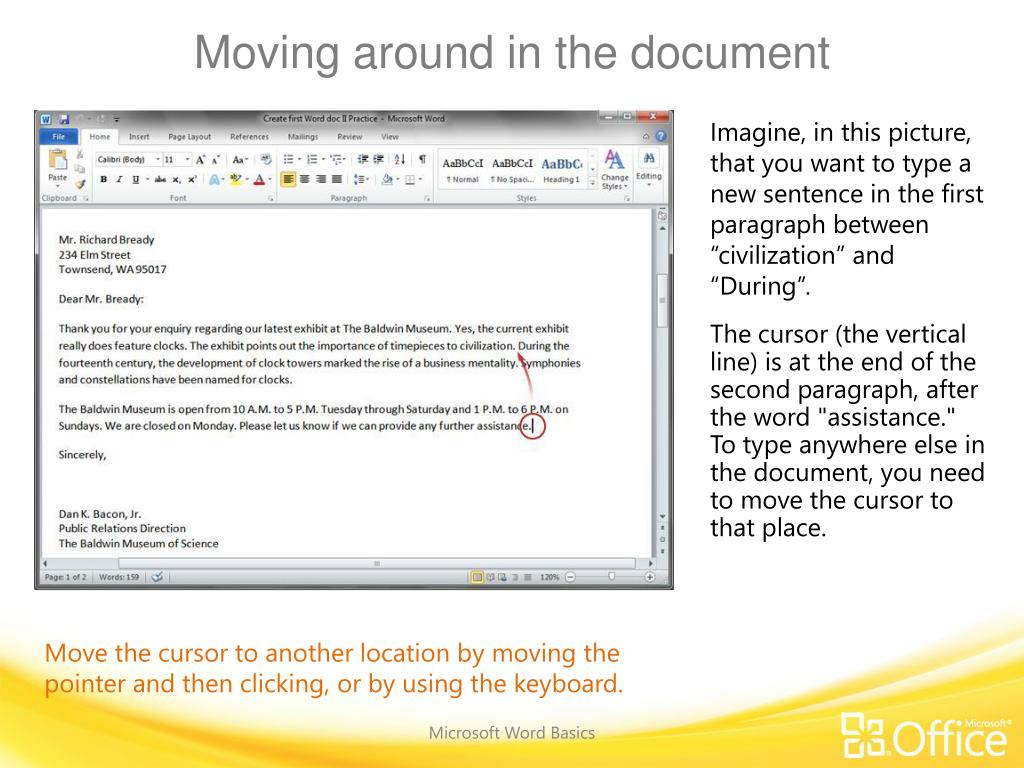Toggle Center alignment
The image size is (1024, 768).
tap(304, 180)
